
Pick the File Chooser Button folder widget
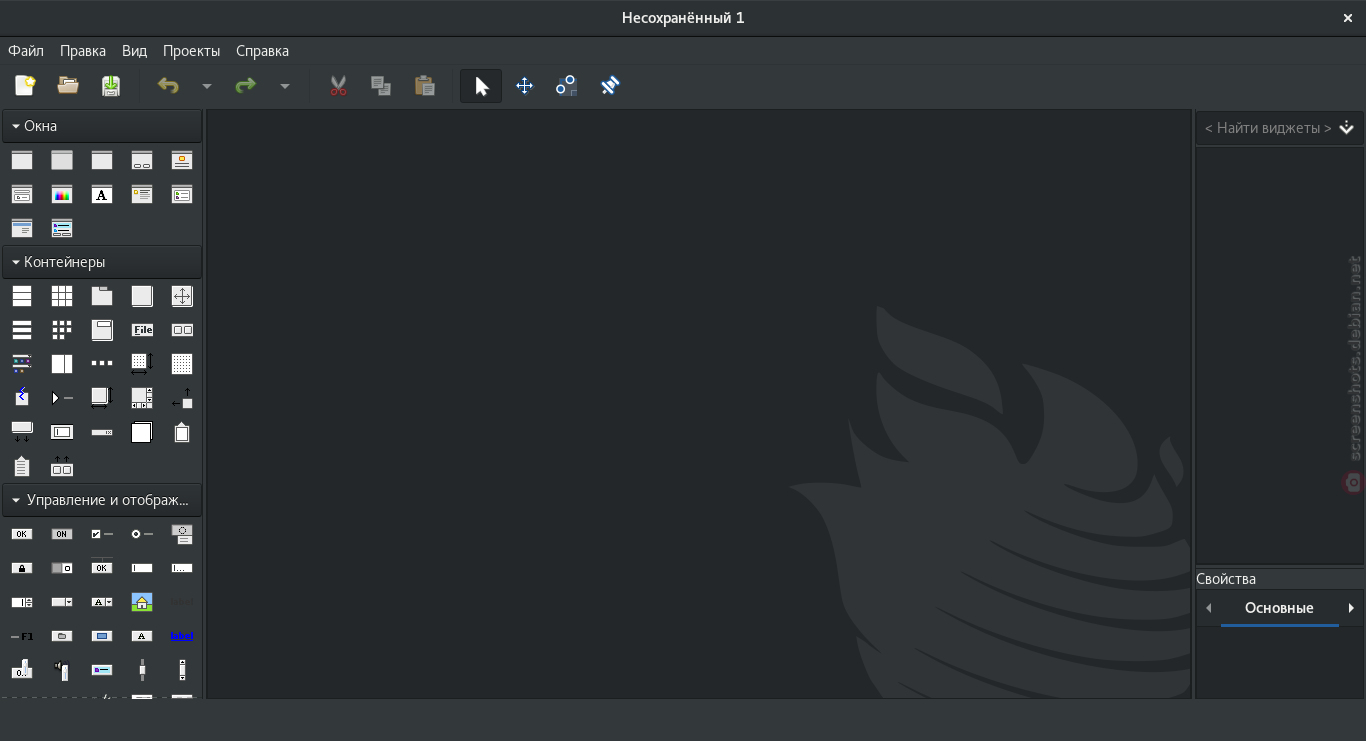coord(62,636)
